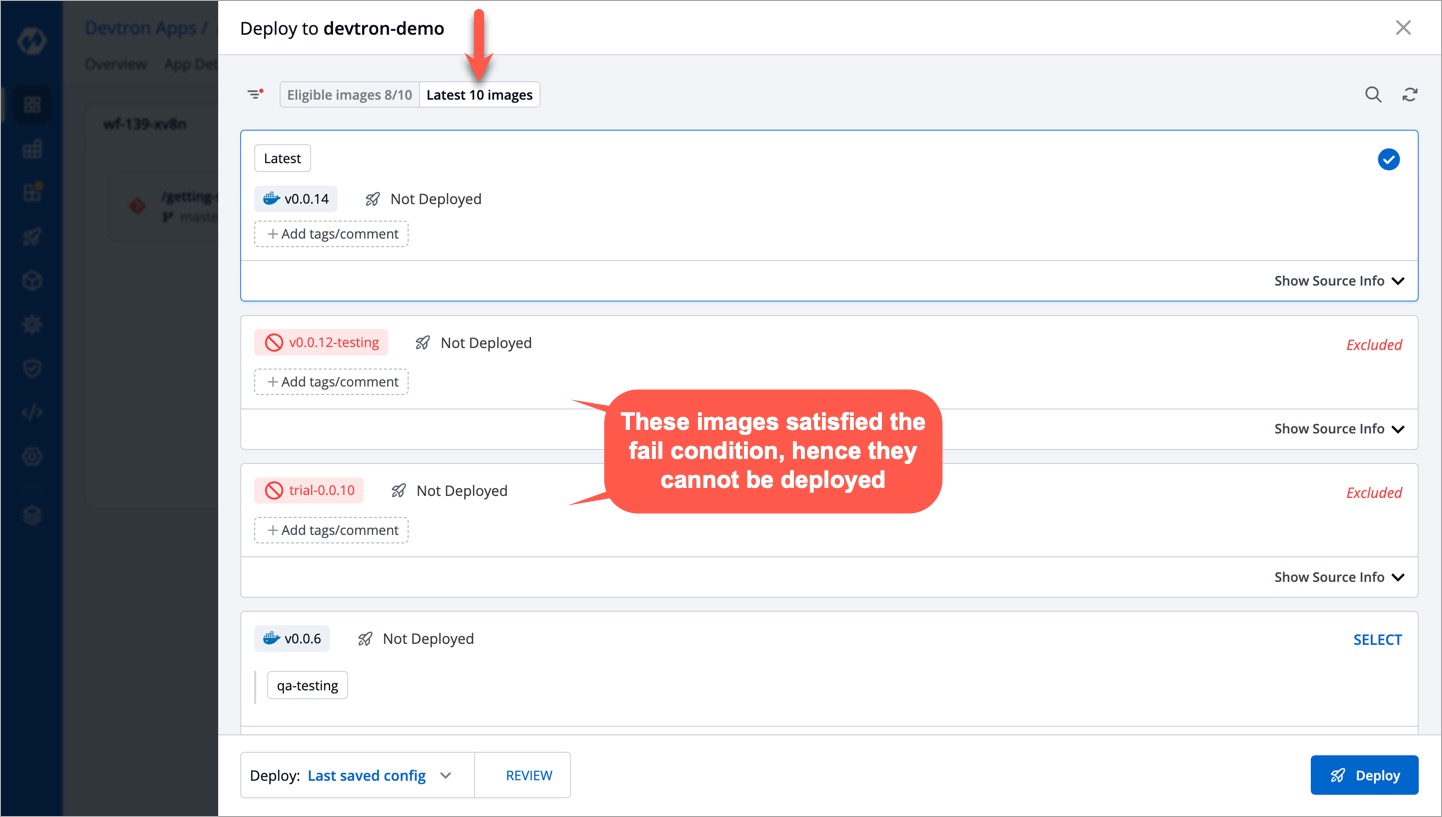1442x817 pixels.
Task: Expand Show Source Info for v0.0.12-testing
Action: [1339, 429]
